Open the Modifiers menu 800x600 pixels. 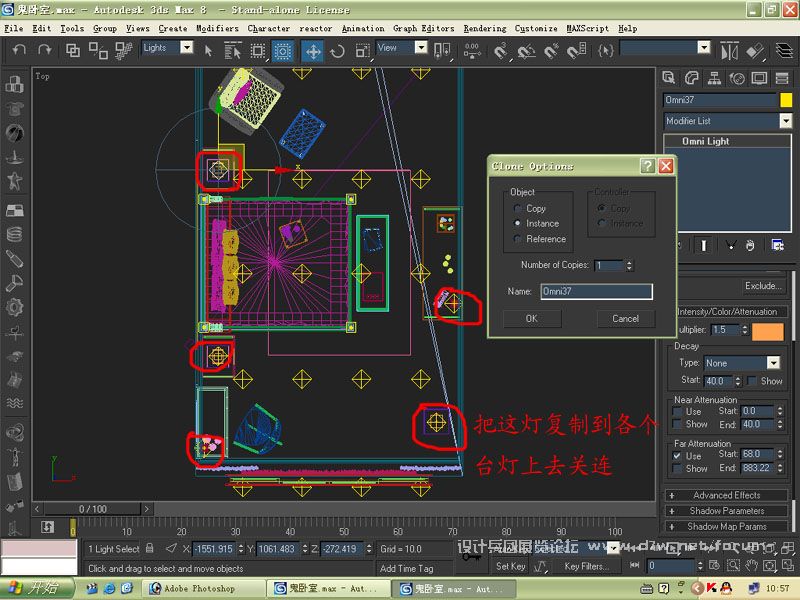(x=217, y=29)
